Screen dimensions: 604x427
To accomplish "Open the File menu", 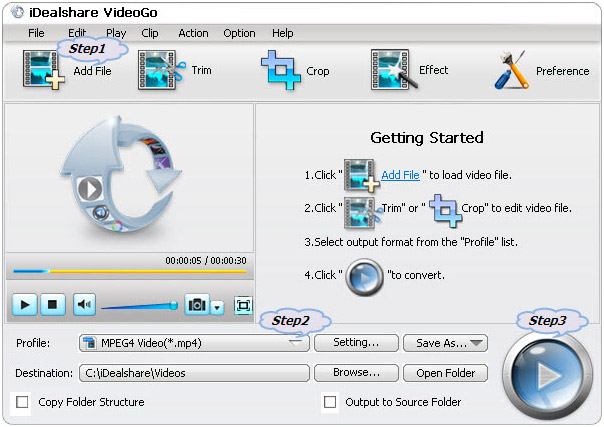I will click(x=36, y=33).
